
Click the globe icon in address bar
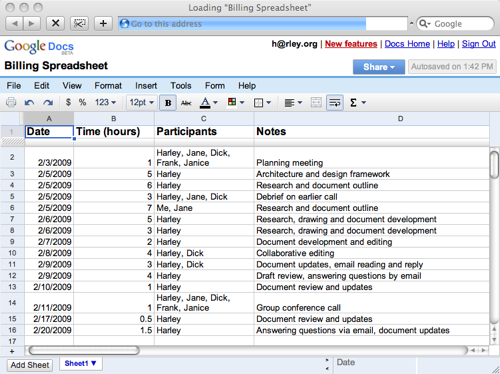coord(124,24)
